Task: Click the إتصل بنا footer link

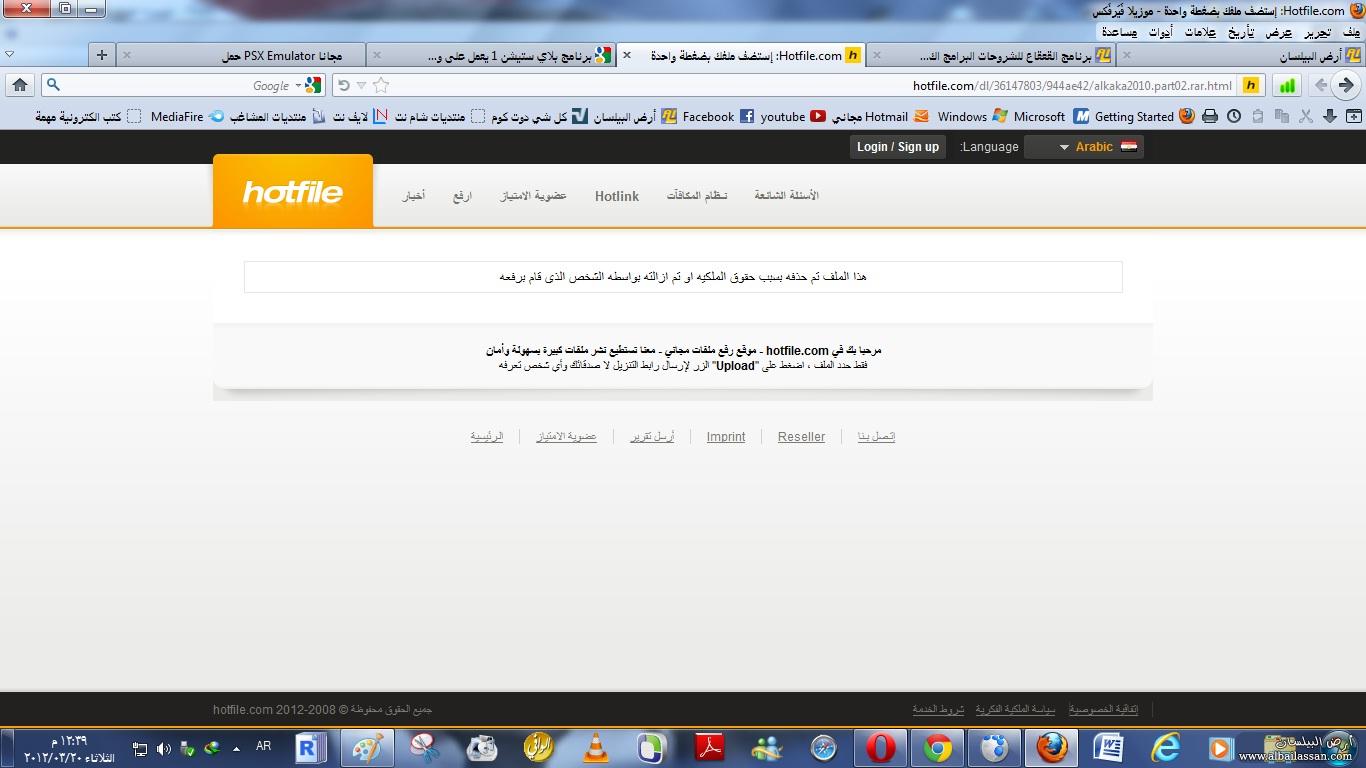Action: [x=876, y=437]
